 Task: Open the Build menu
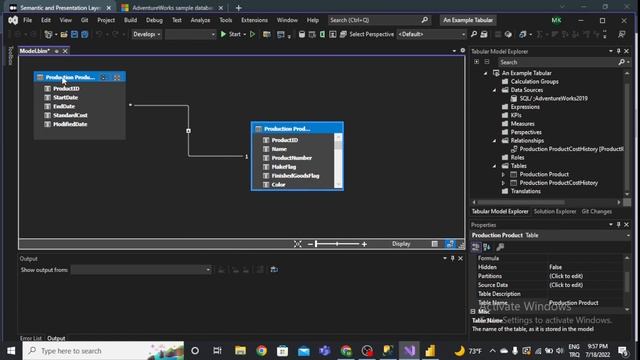click(130, 20)
